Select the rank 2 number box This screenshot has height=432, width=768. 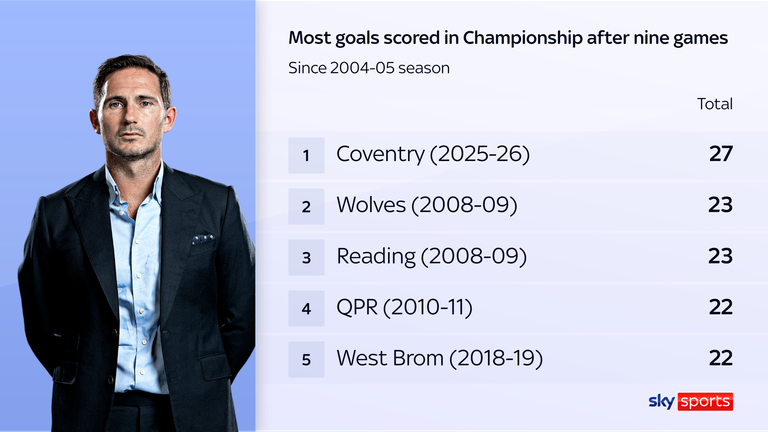pos(306,206)
